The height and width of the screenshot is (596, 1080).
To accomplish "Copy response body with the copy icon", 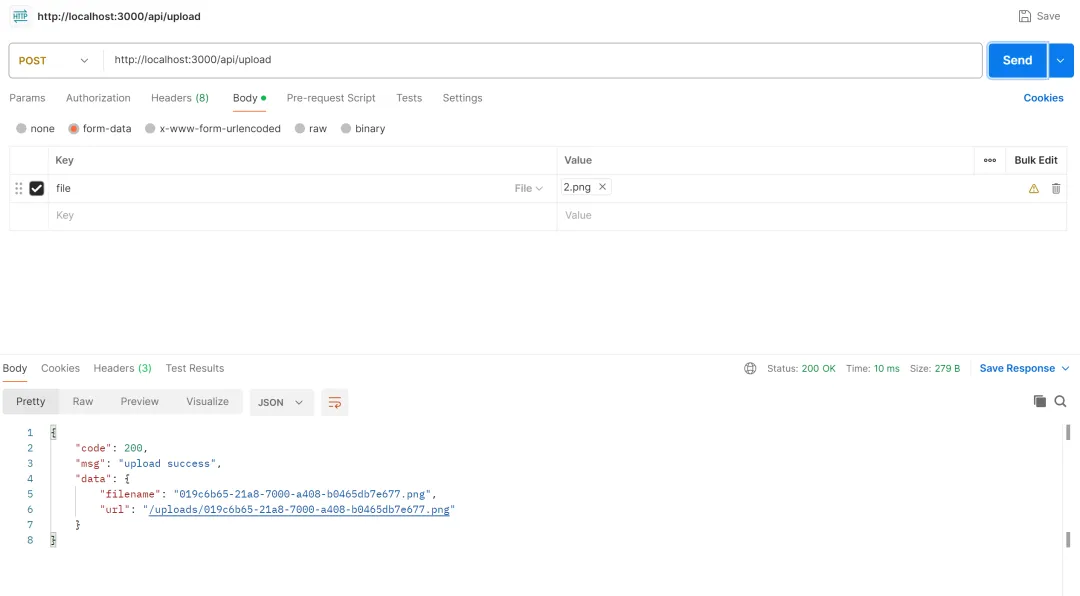I will click(x=1039, y=401).
